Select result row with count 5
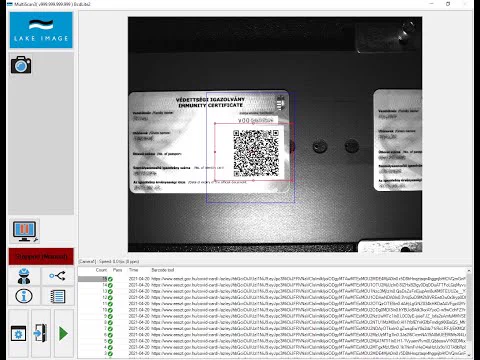 coord(272,341)
